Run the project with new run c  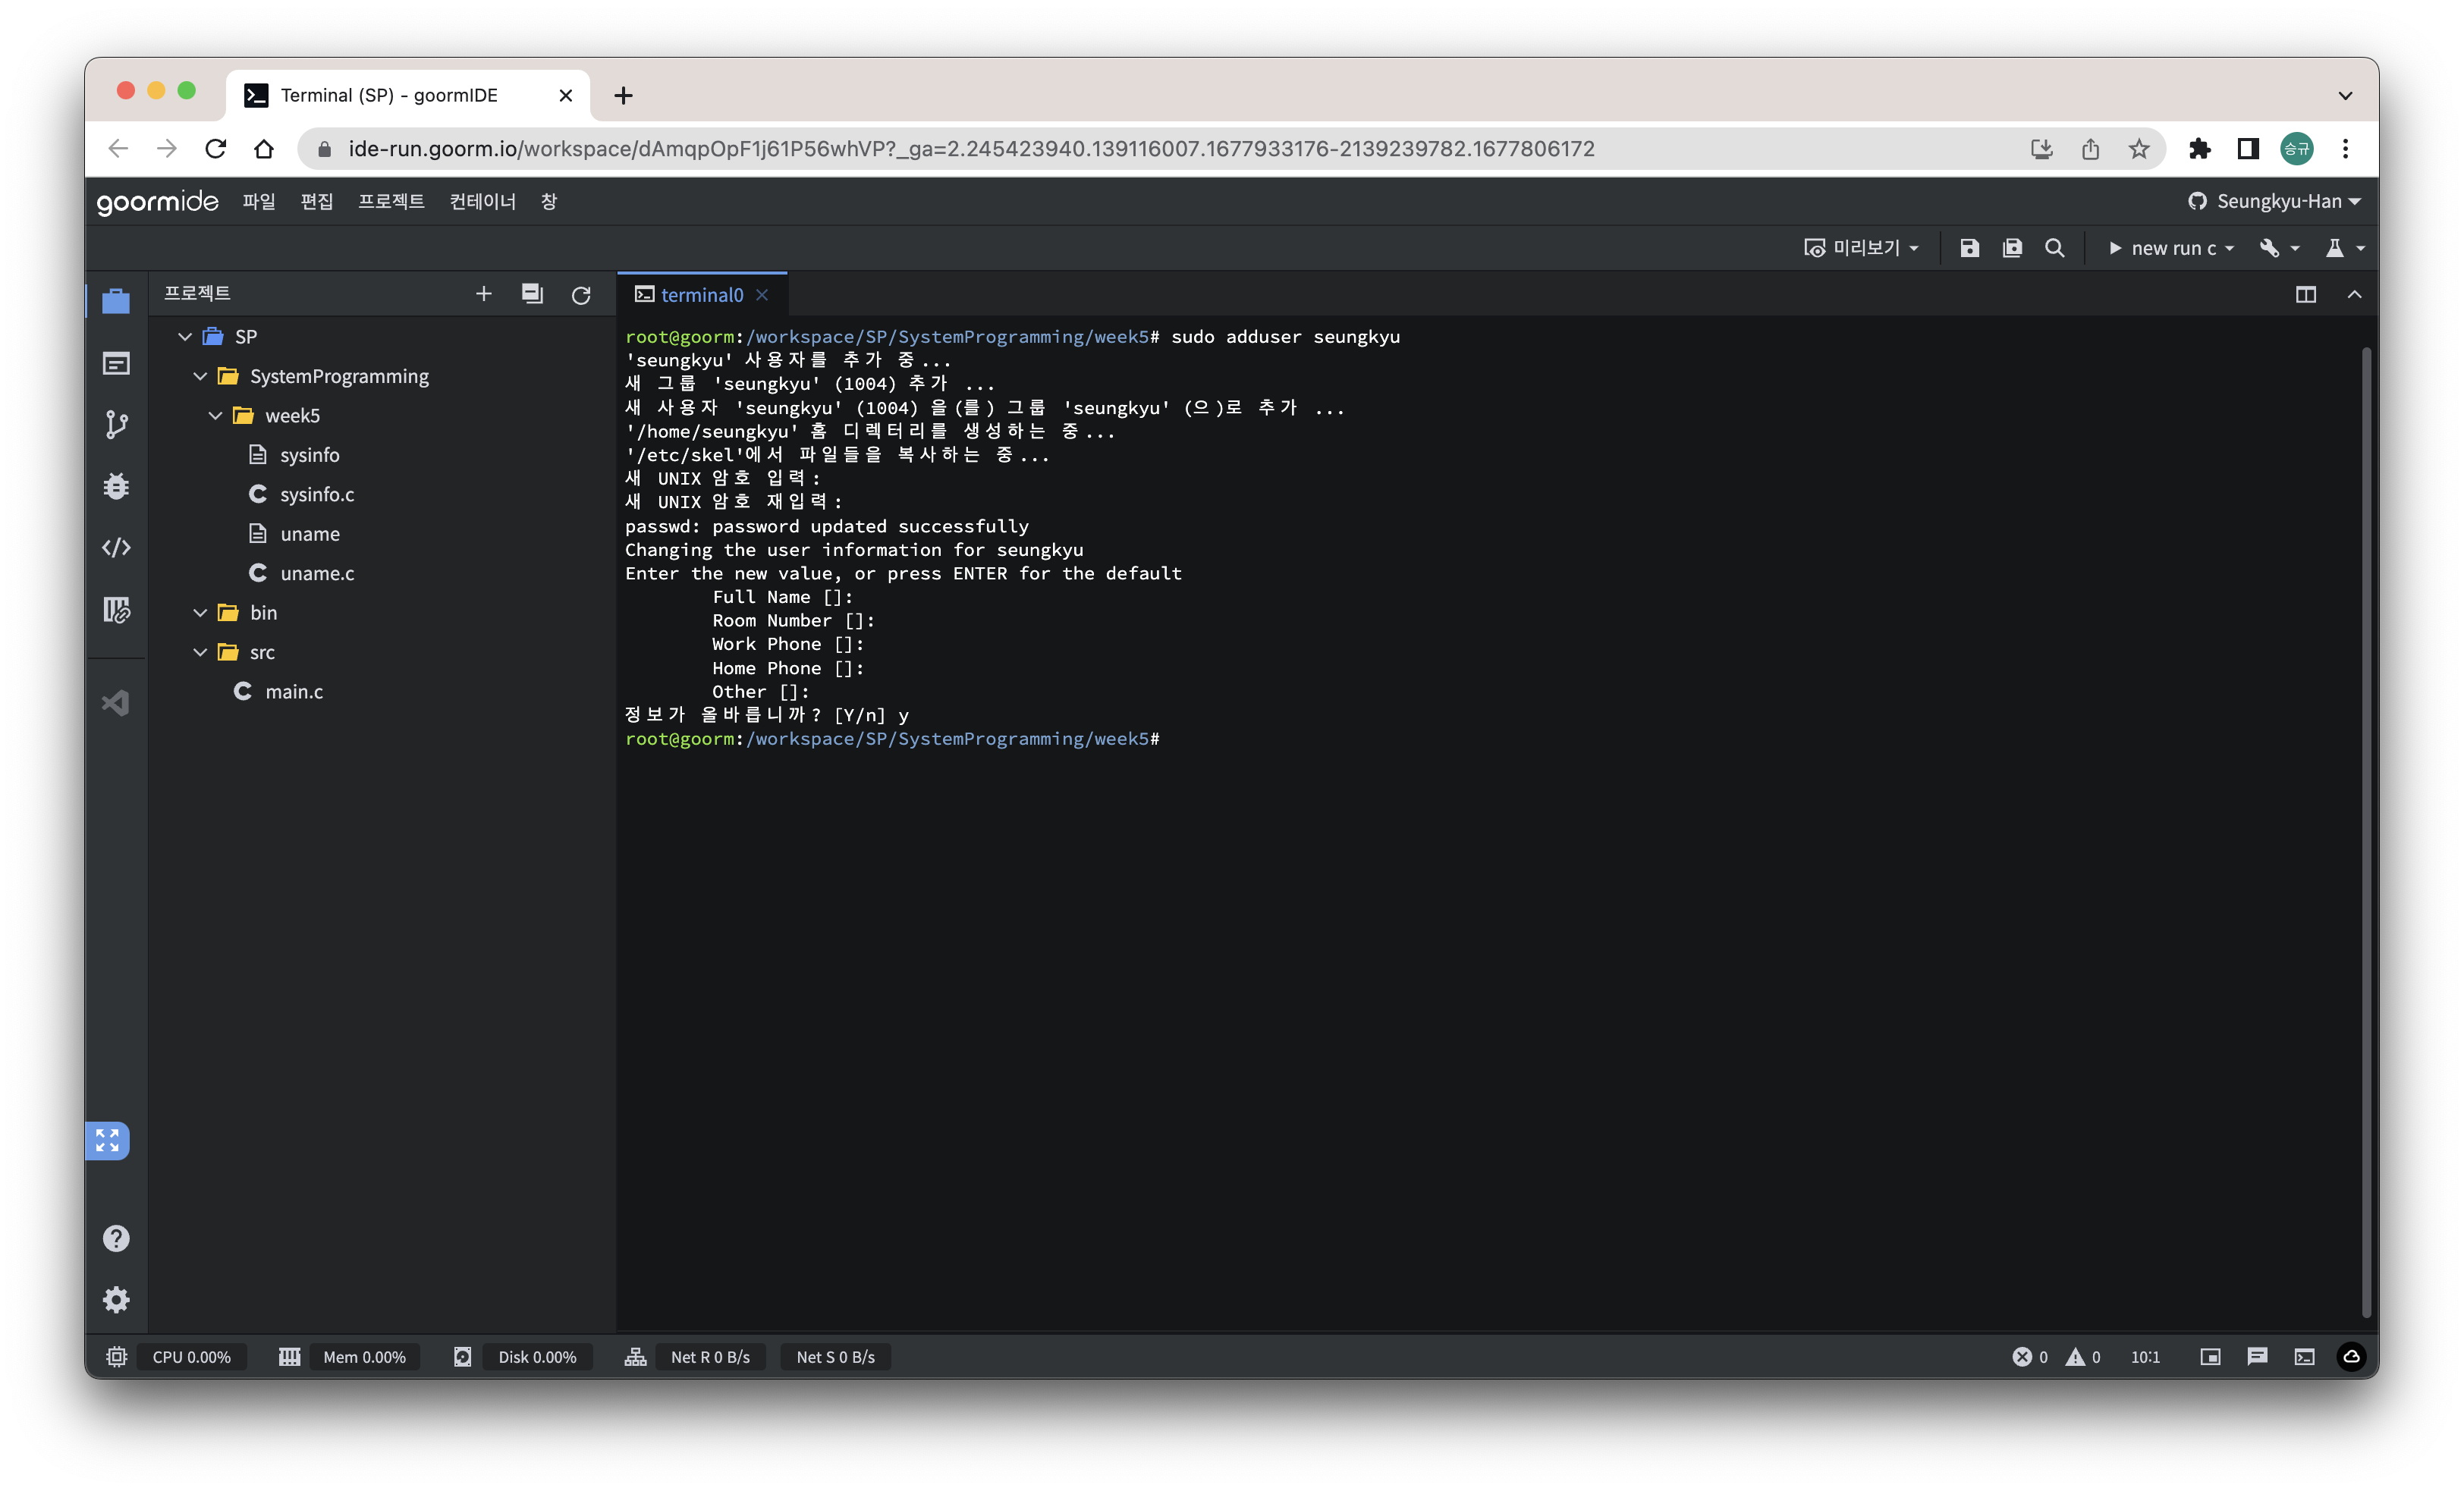click(2161, 248)
